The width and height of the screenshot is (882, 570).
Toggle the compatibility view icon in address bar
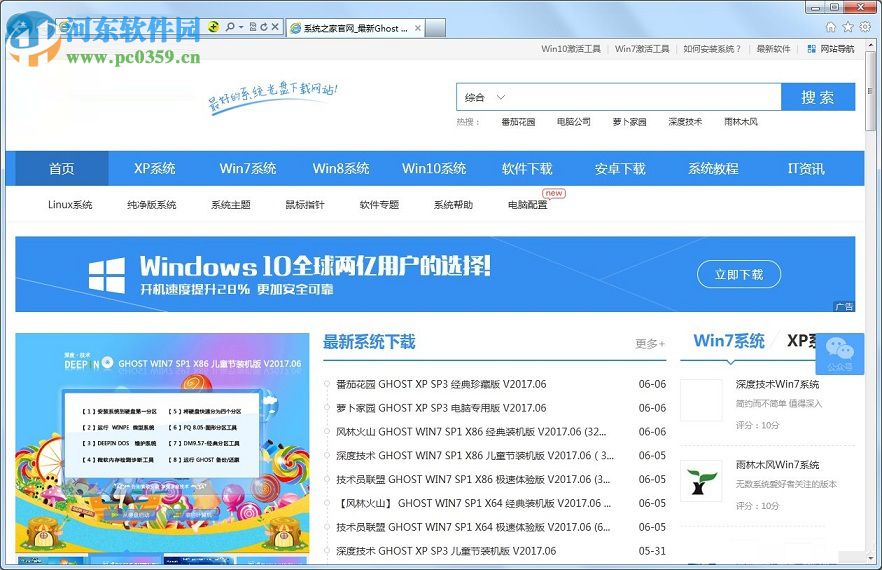pyautogui.click(x=253, y=26)
